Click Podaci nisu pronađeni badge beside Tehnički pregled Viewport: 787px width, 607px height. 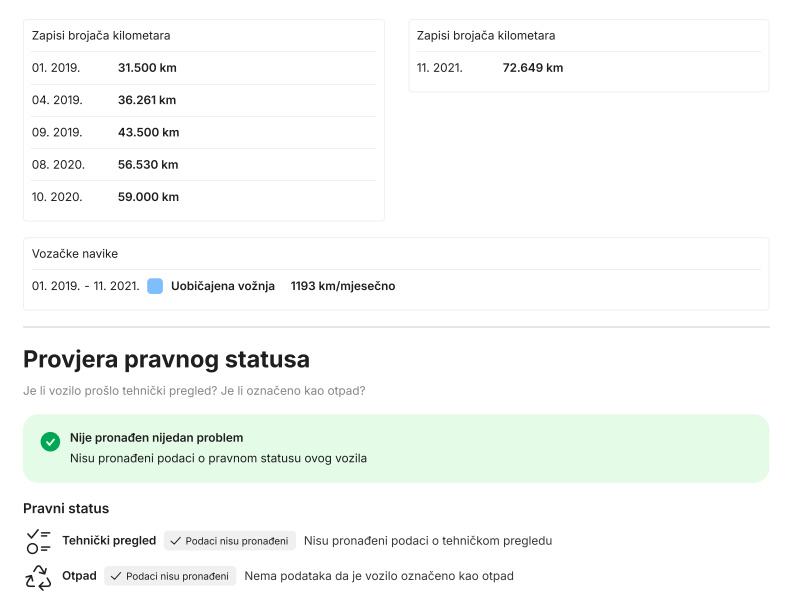click(230, 541)
